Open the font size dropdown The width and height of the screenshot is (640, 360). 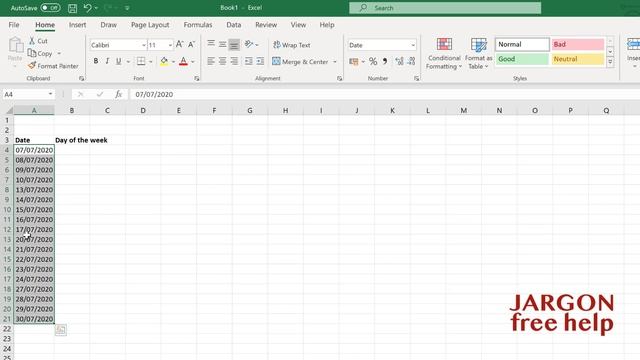(x=170, y=45)
